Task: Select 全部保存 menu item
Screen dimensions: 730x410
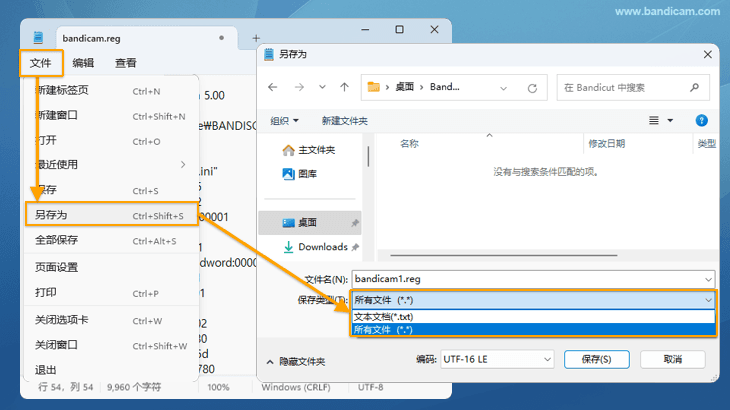Action: [x=111, y=241]
